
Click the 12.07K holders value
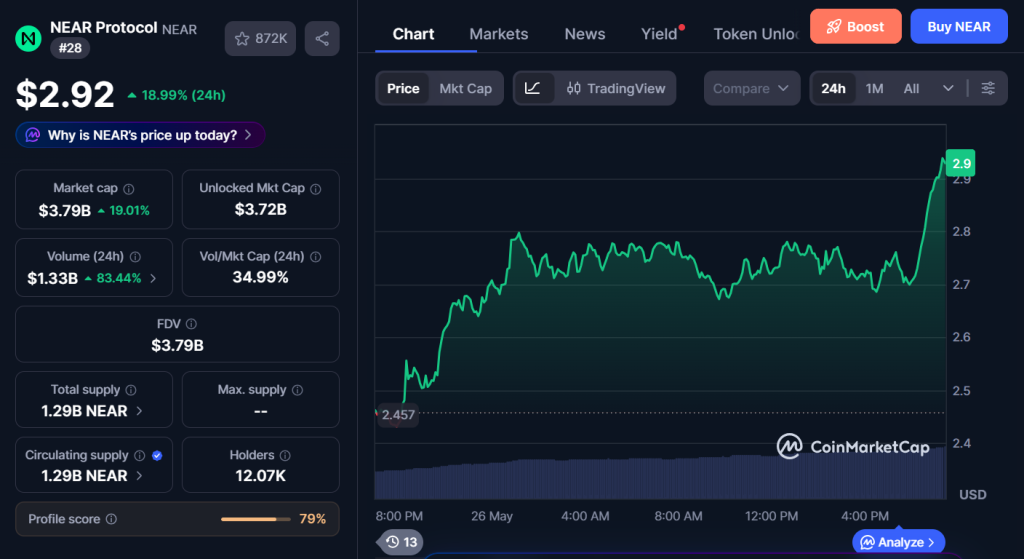pyautogui.click(x=261, y=476)
